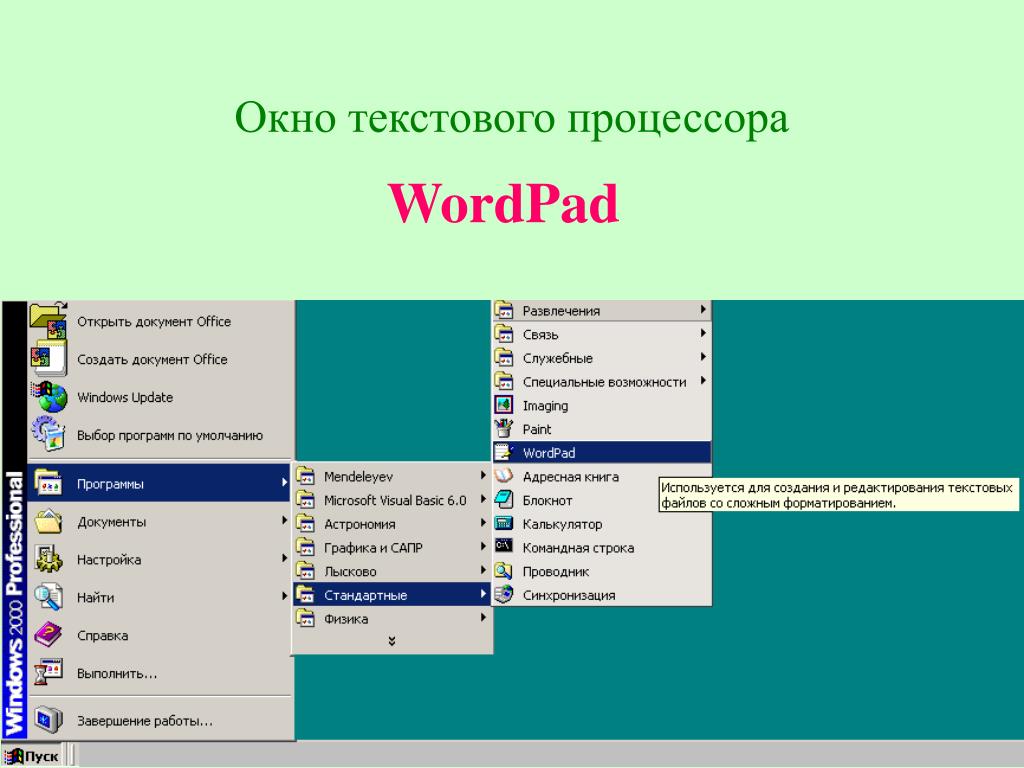Click the Адресная книга icon
Screen dimensions: 1024x768
click(504, 476)
